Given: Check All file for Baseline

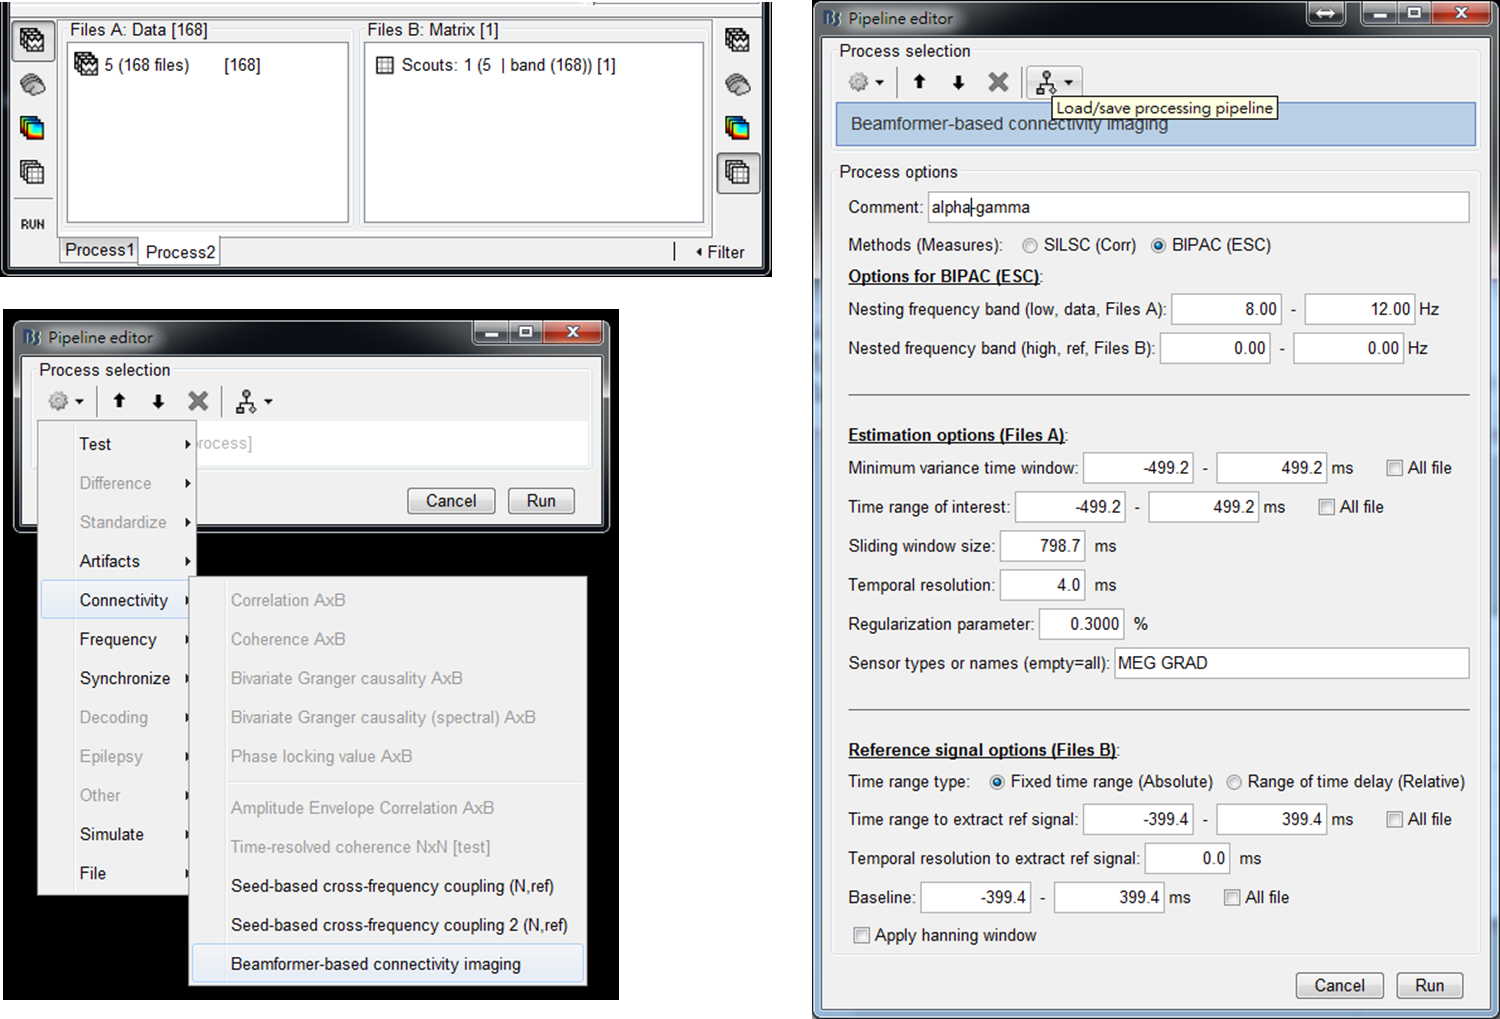Looking at the screenshot, I should pos(1232,897).
